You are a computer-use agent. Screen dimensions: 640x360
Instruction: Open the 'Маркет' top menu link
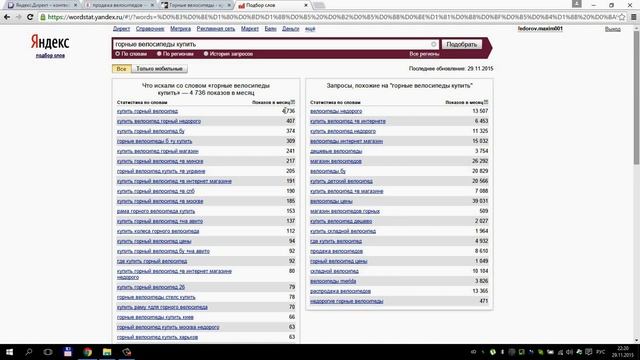(x=250, y=29)
